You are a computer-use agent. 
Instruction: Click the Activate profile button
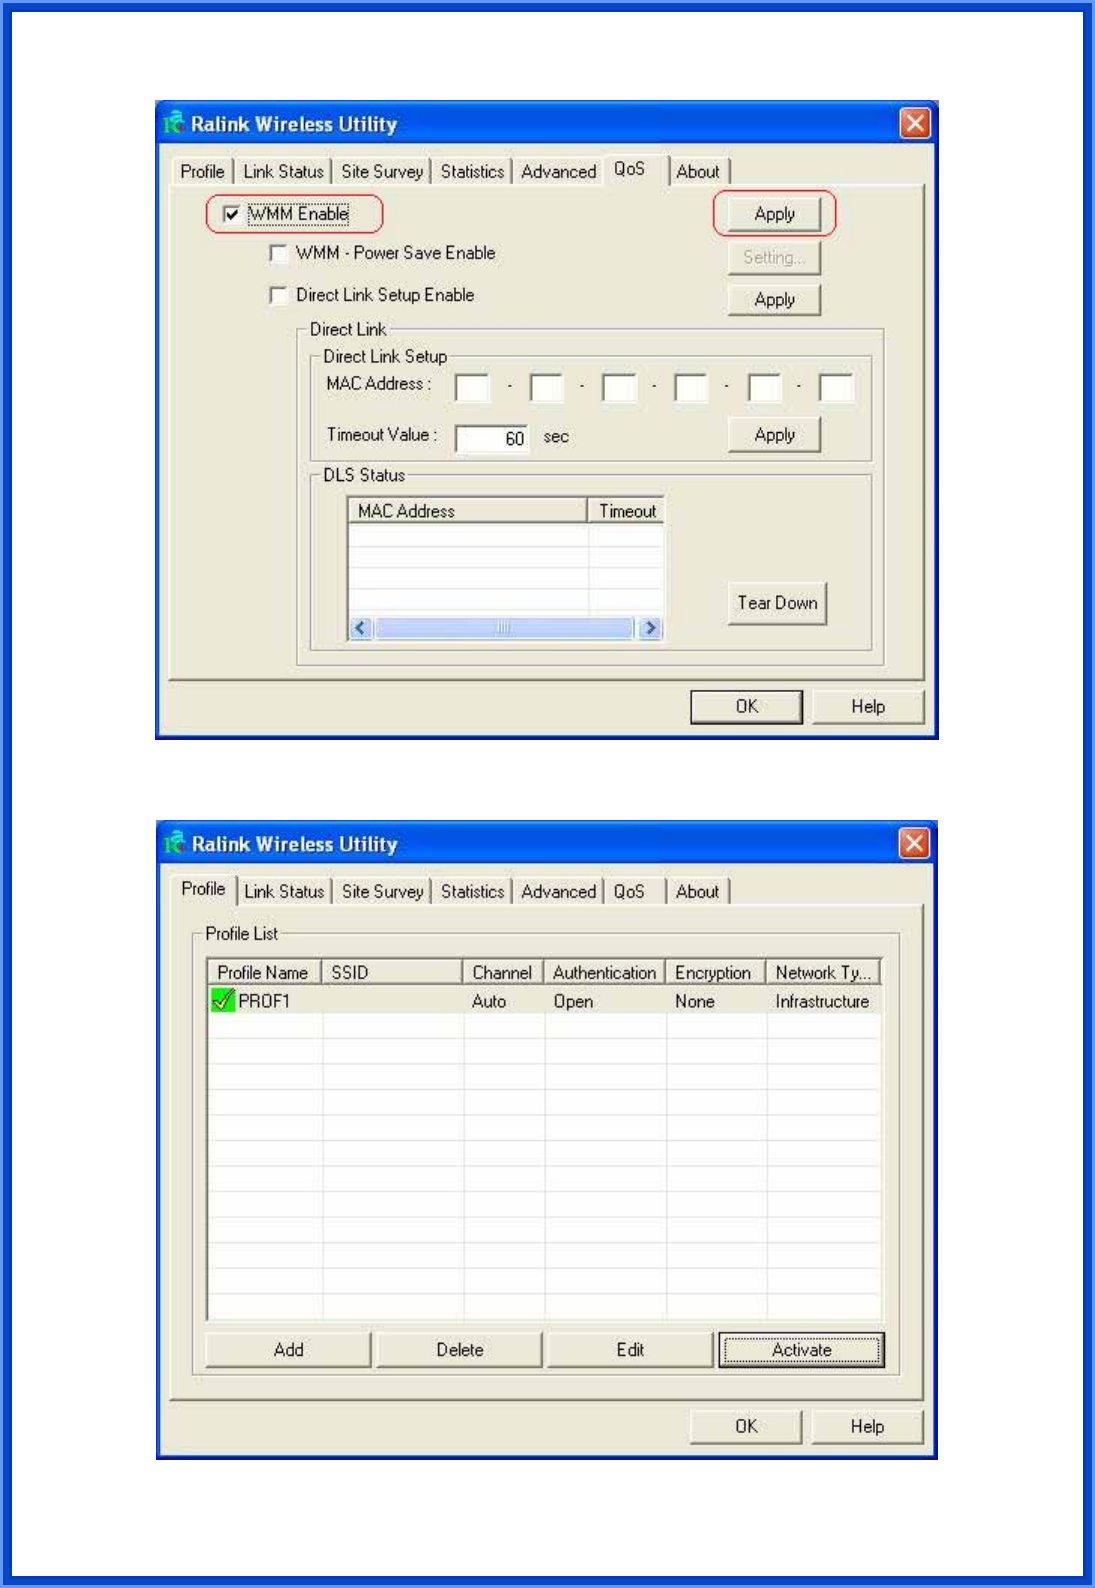click(801, 1349)
